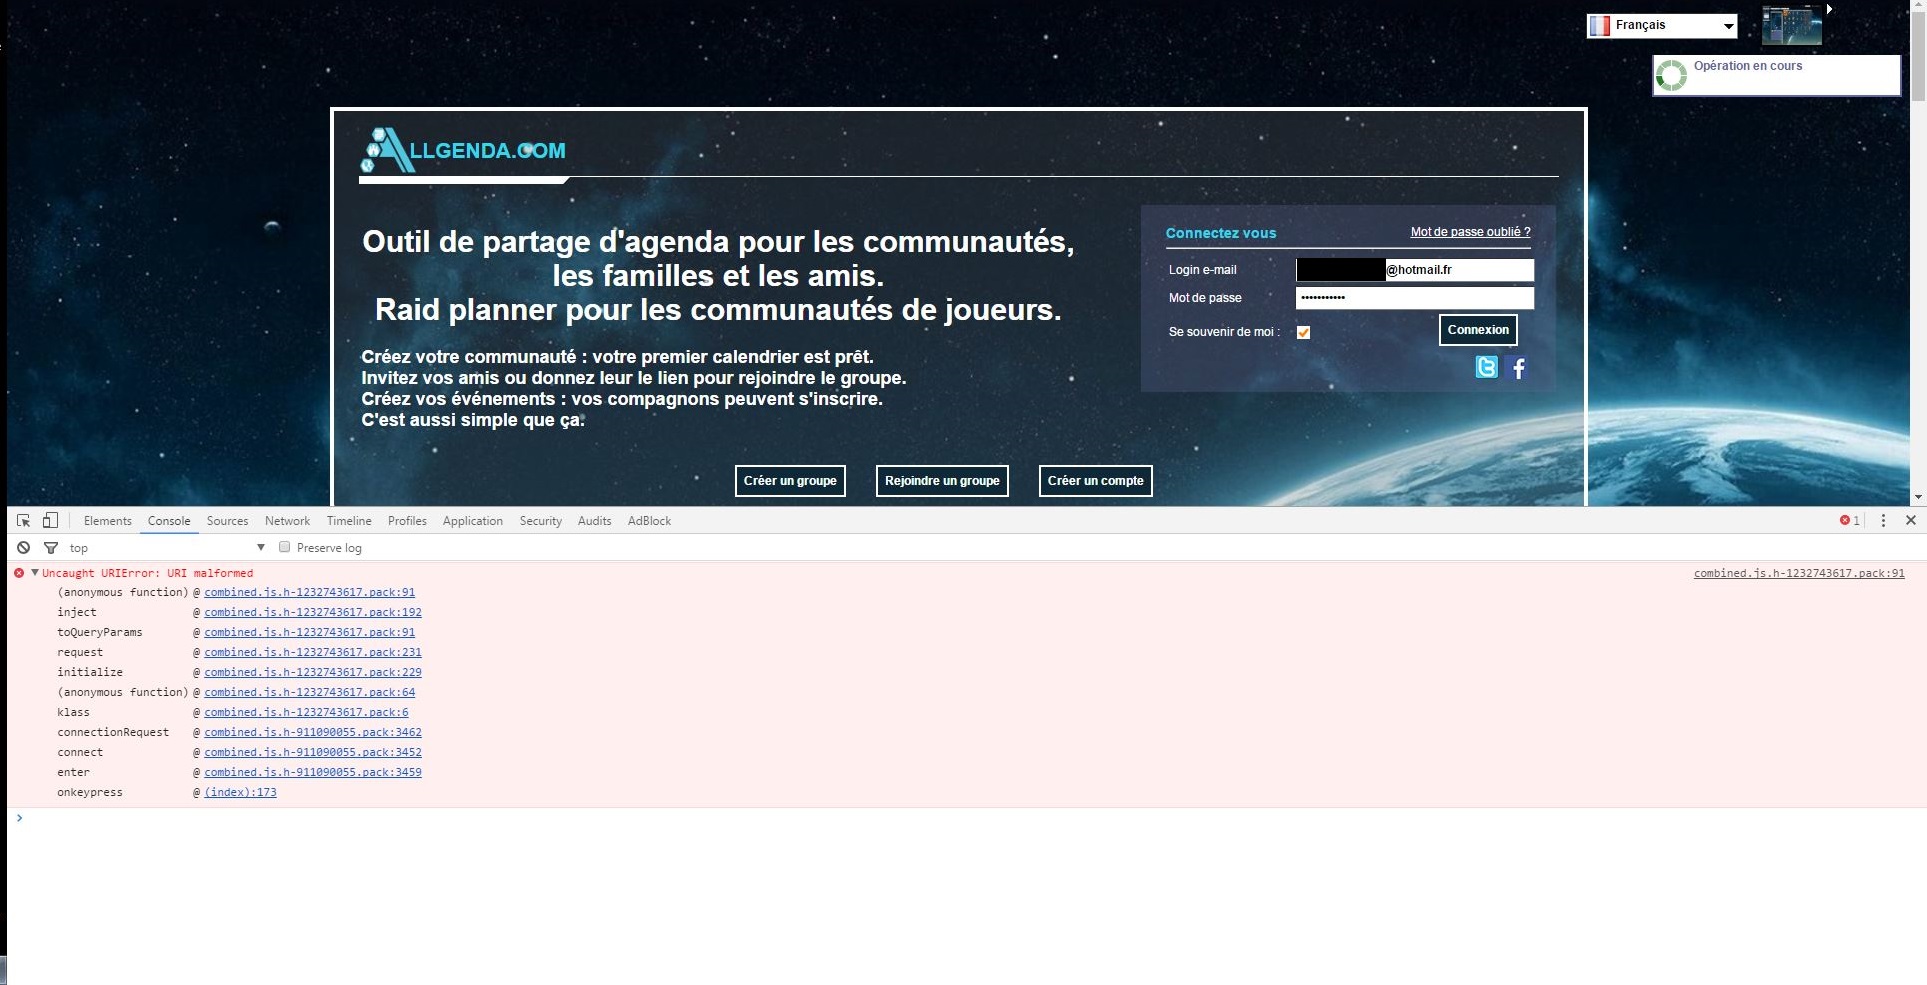Switch to the Timeline tab
Image resolution: width=1927 pixels, height=985 pixels.
[349, 520]
